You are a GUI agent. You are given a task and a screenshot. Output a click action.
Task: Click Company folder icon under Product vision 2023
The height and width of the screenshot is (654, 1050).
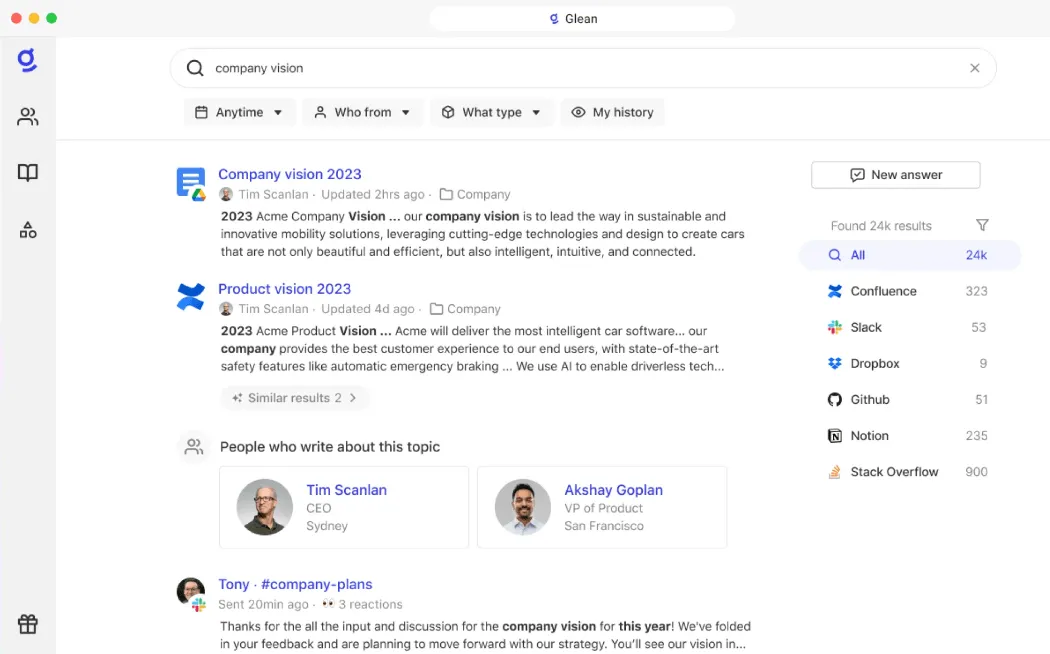pyautogui.click(x=437, y=309)
